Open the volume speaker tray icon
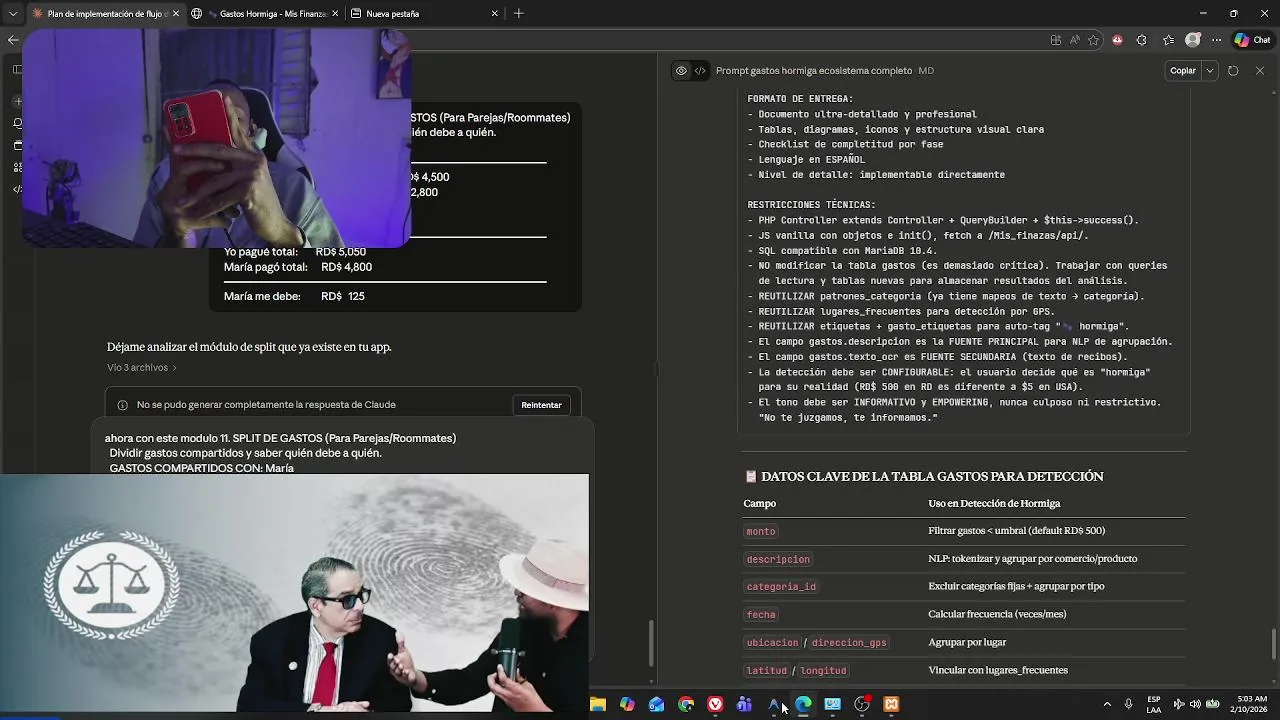This screenshot has width=1280, height=720. pyautogui.click(x=1195, y=705)
